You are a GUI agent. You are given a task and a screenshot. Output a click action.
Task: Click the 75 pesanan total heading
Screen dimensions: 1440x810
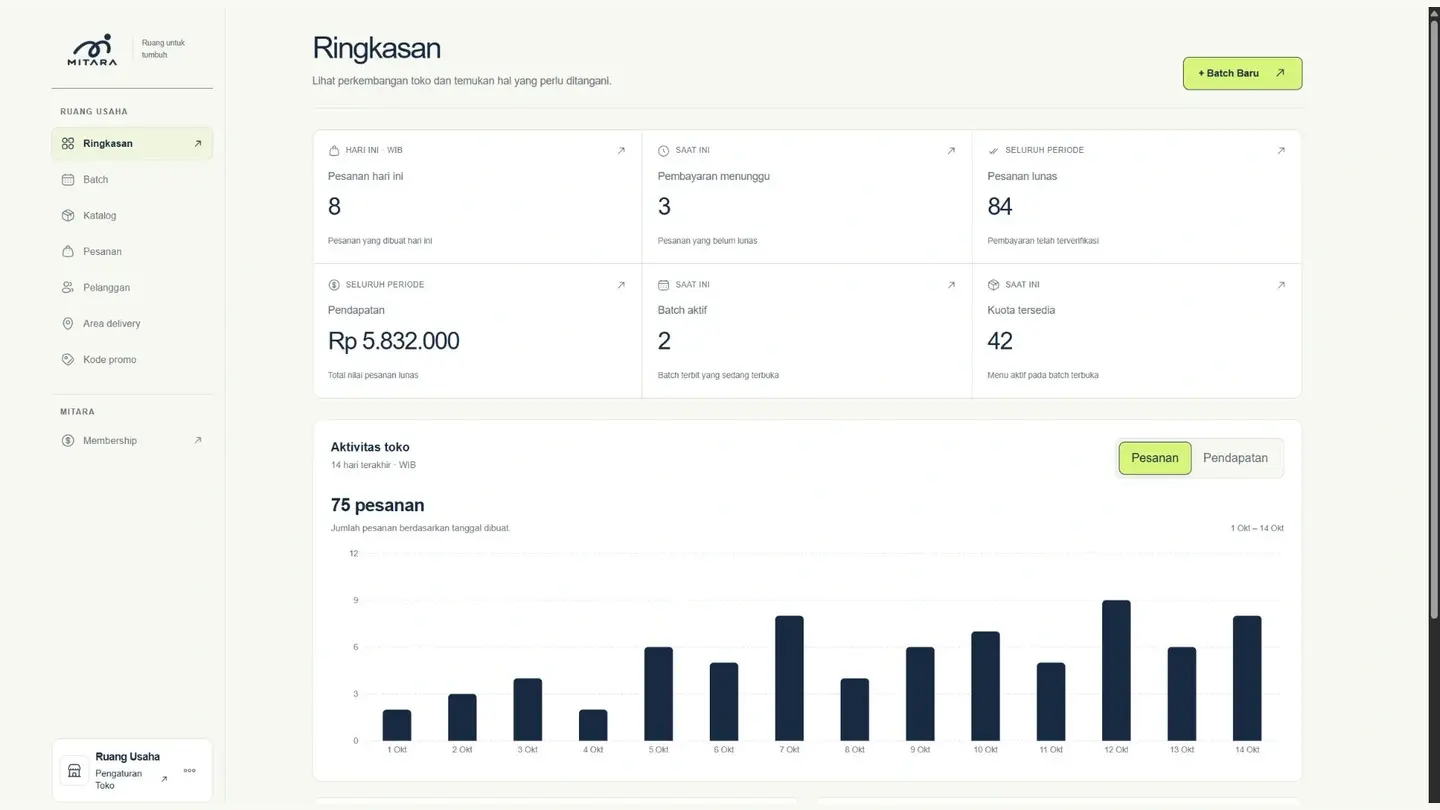(378, 505)
